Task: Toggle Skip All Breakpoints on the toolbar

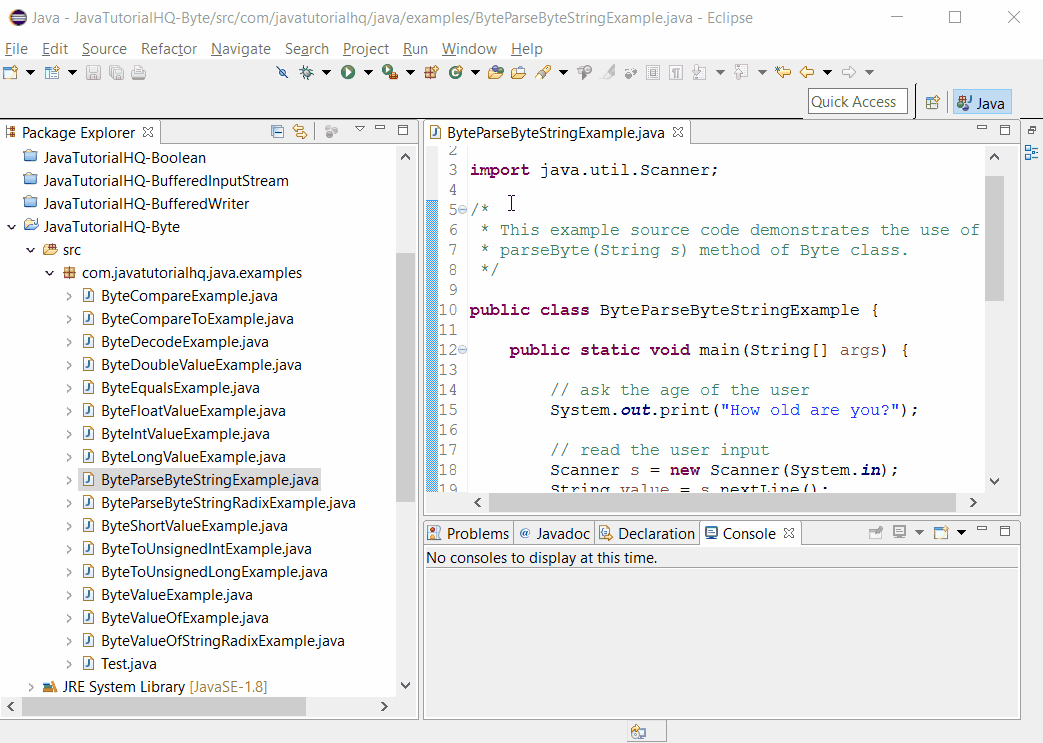Action: pos(282,71)
